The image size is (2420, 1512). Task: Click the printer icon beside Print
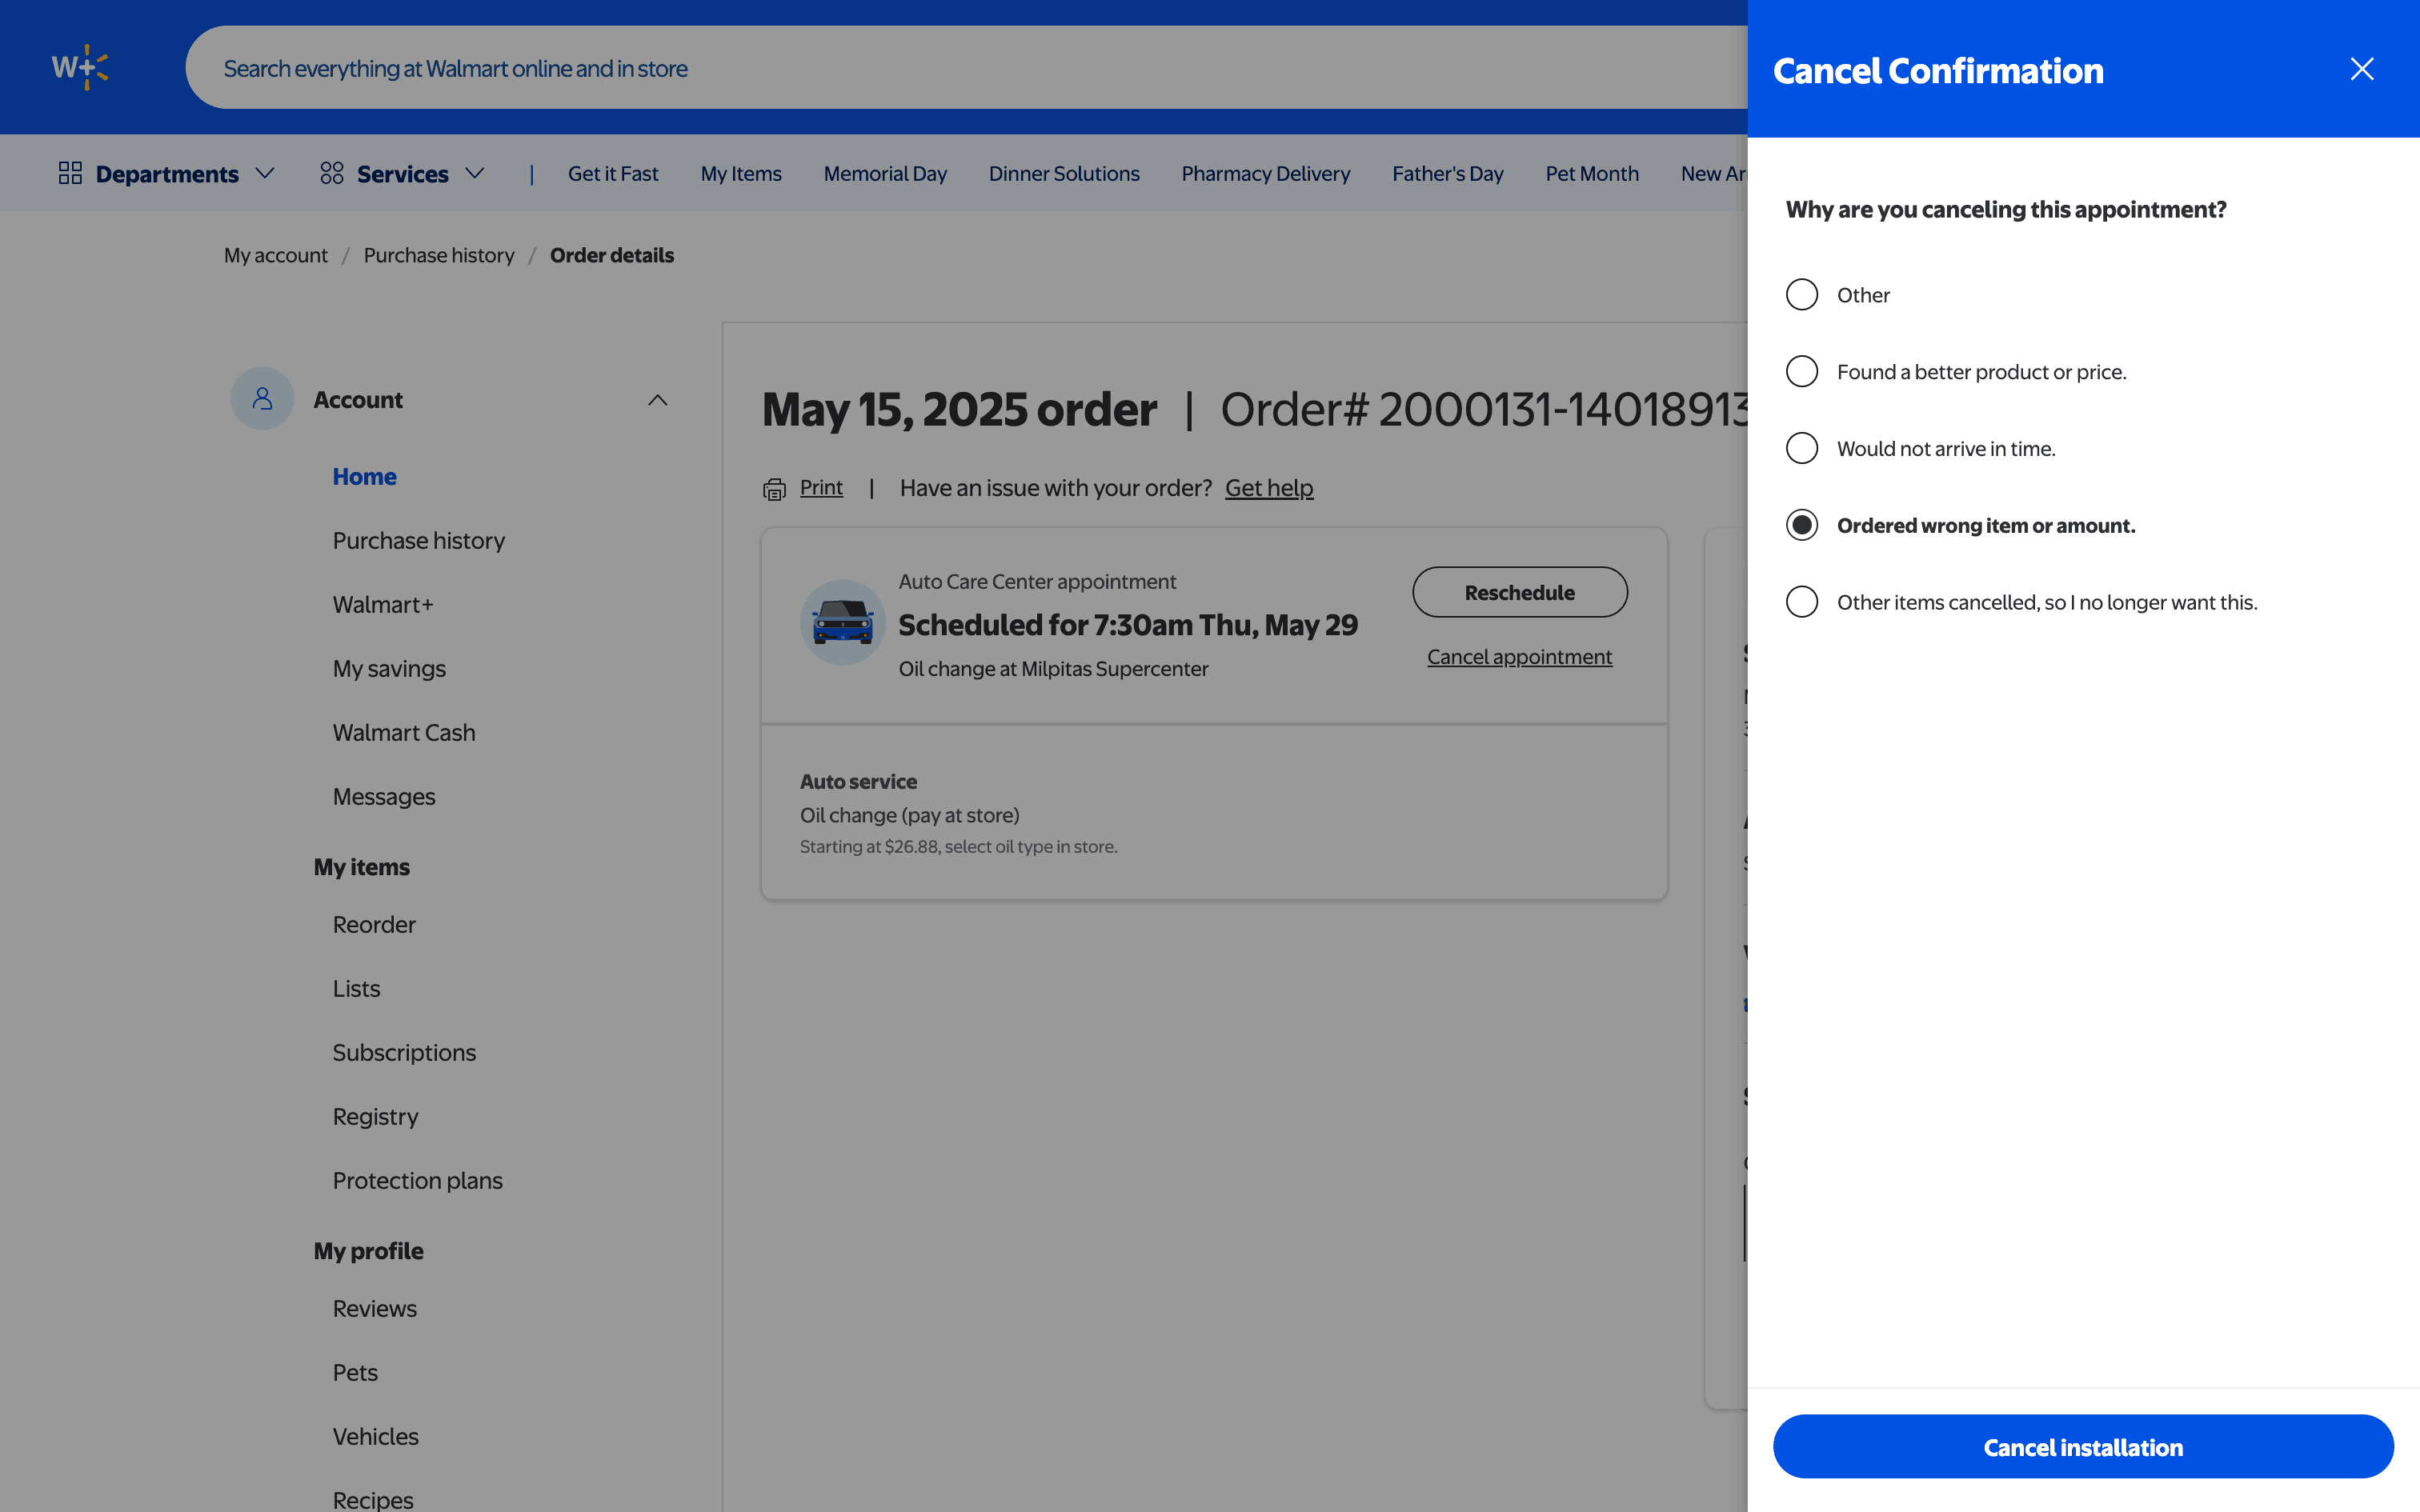pos(774,489)
